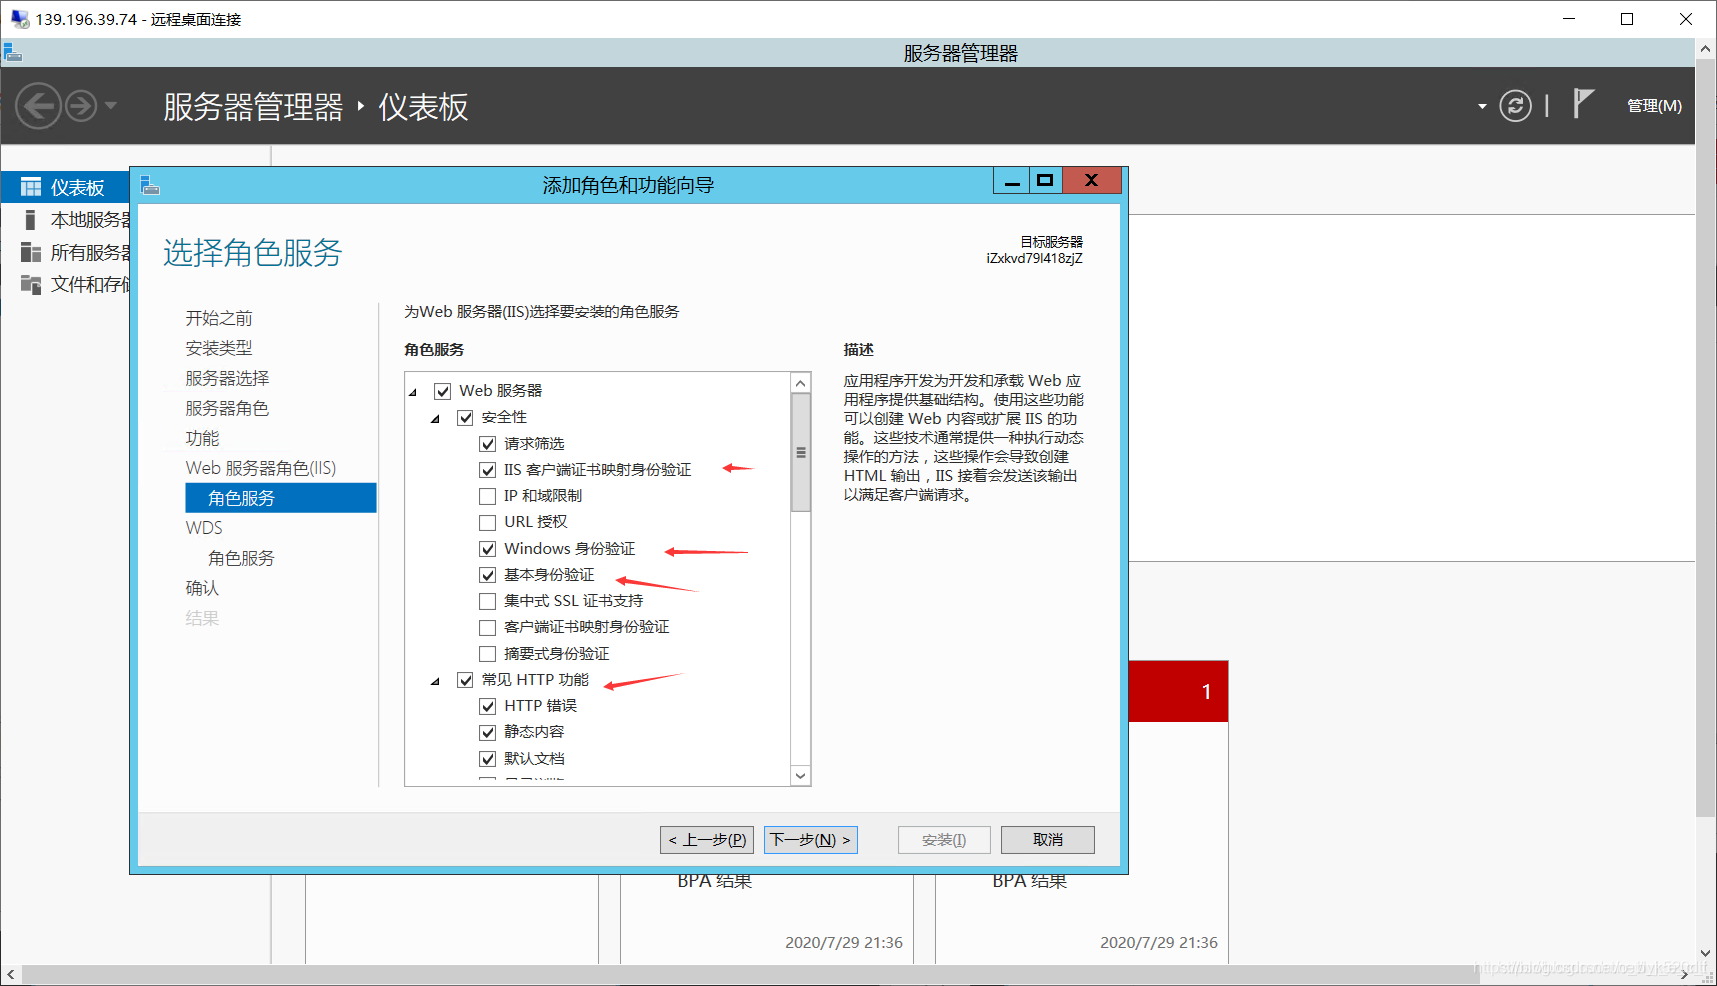This screenshot has height=986, width=1717.
Task: Check the 客户端证书映射身份验证 checkbox
Action: coord(488,627)
